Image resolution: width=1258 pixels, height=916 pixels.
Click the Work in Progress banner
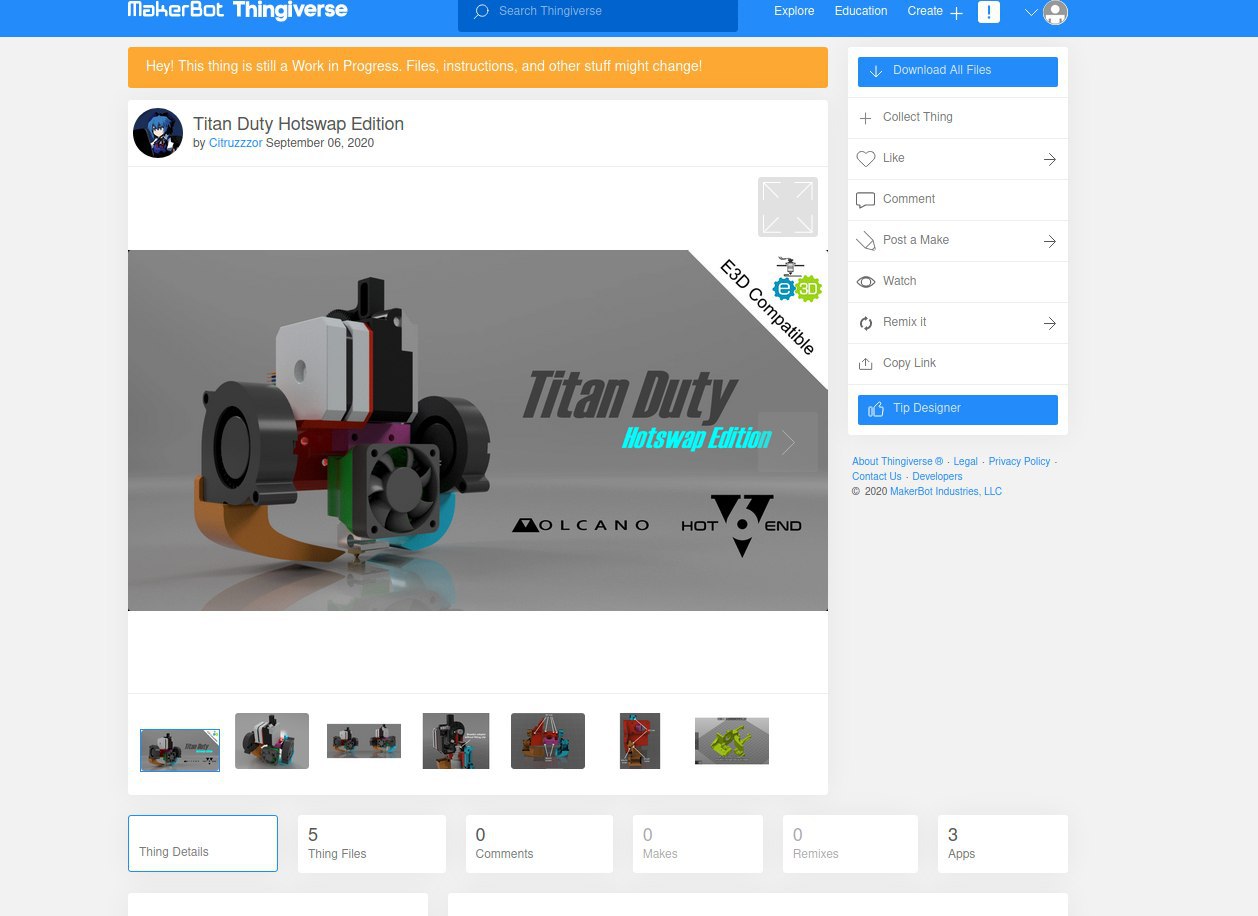click(478, 67)
